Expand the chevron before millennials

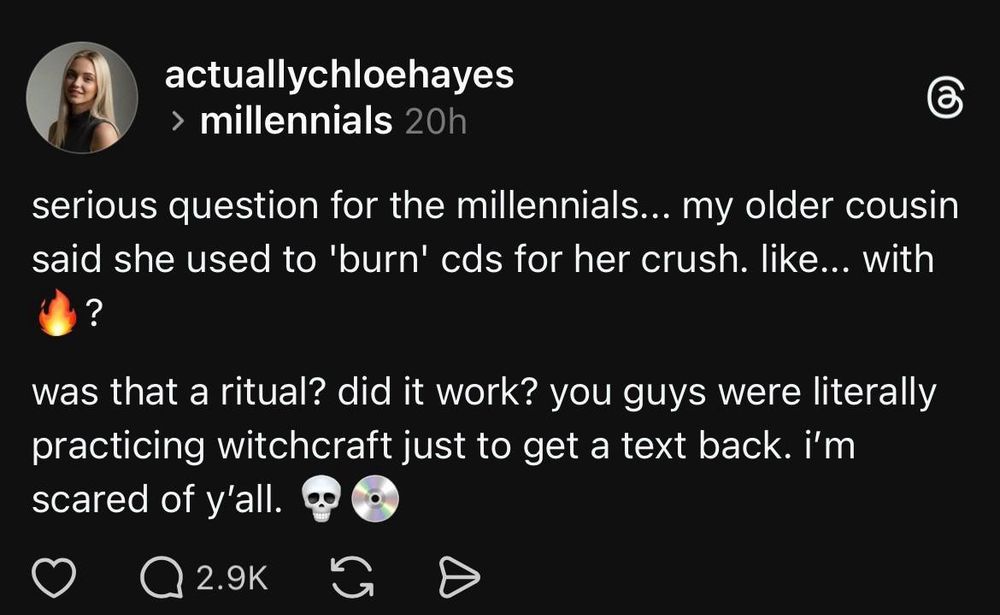tap(178, 121)
